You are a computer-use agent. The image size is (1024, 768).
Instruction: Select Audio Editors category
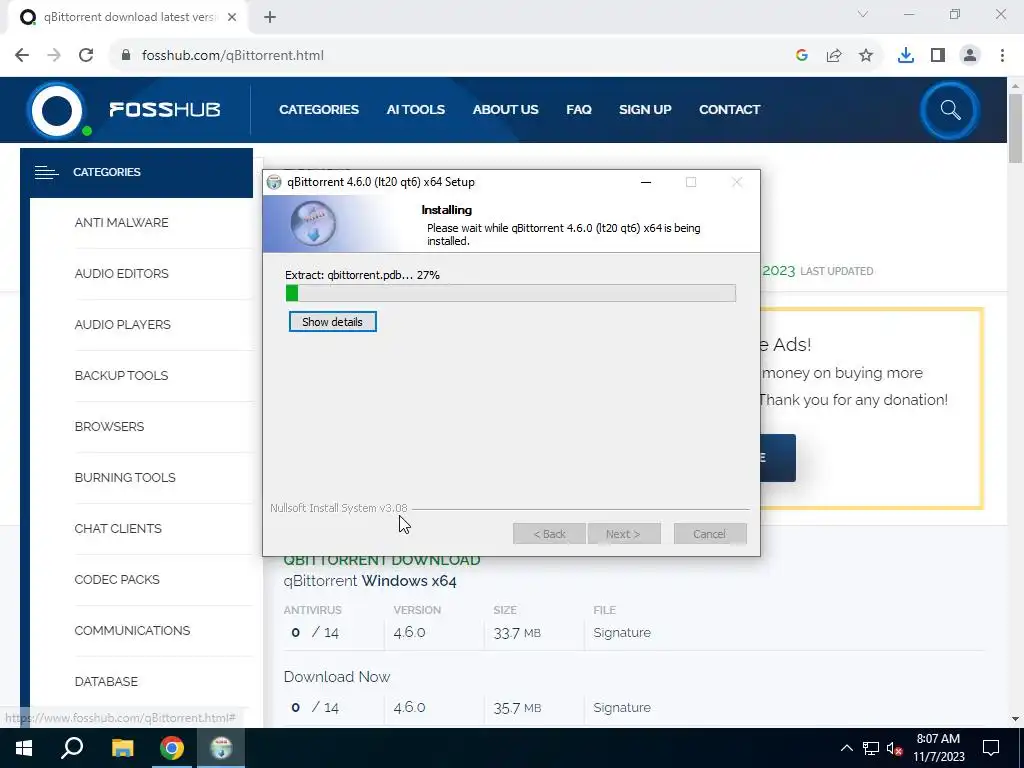click(x=121, y=274)
